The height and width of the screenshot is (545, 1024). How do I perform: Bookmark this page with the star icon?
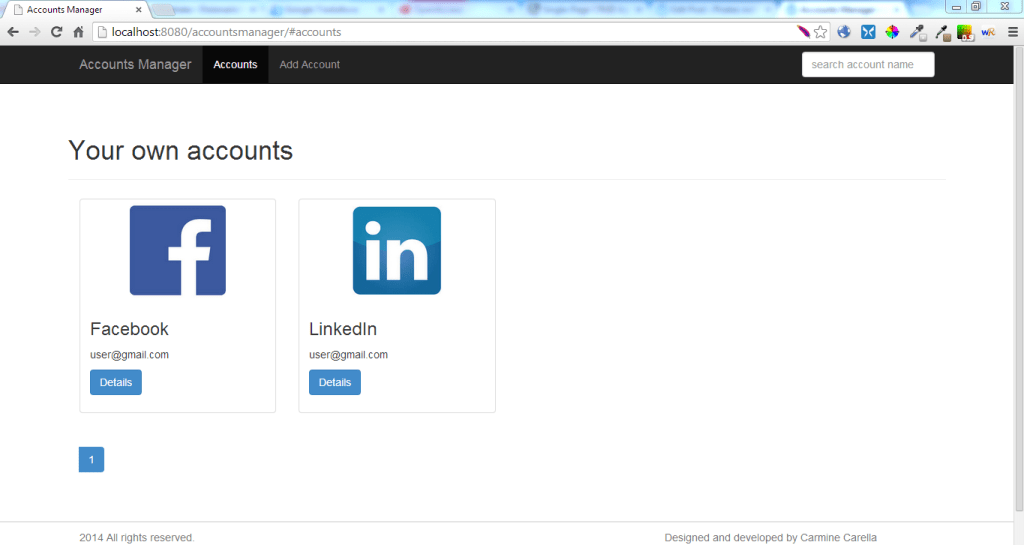[x=820, y=32]
